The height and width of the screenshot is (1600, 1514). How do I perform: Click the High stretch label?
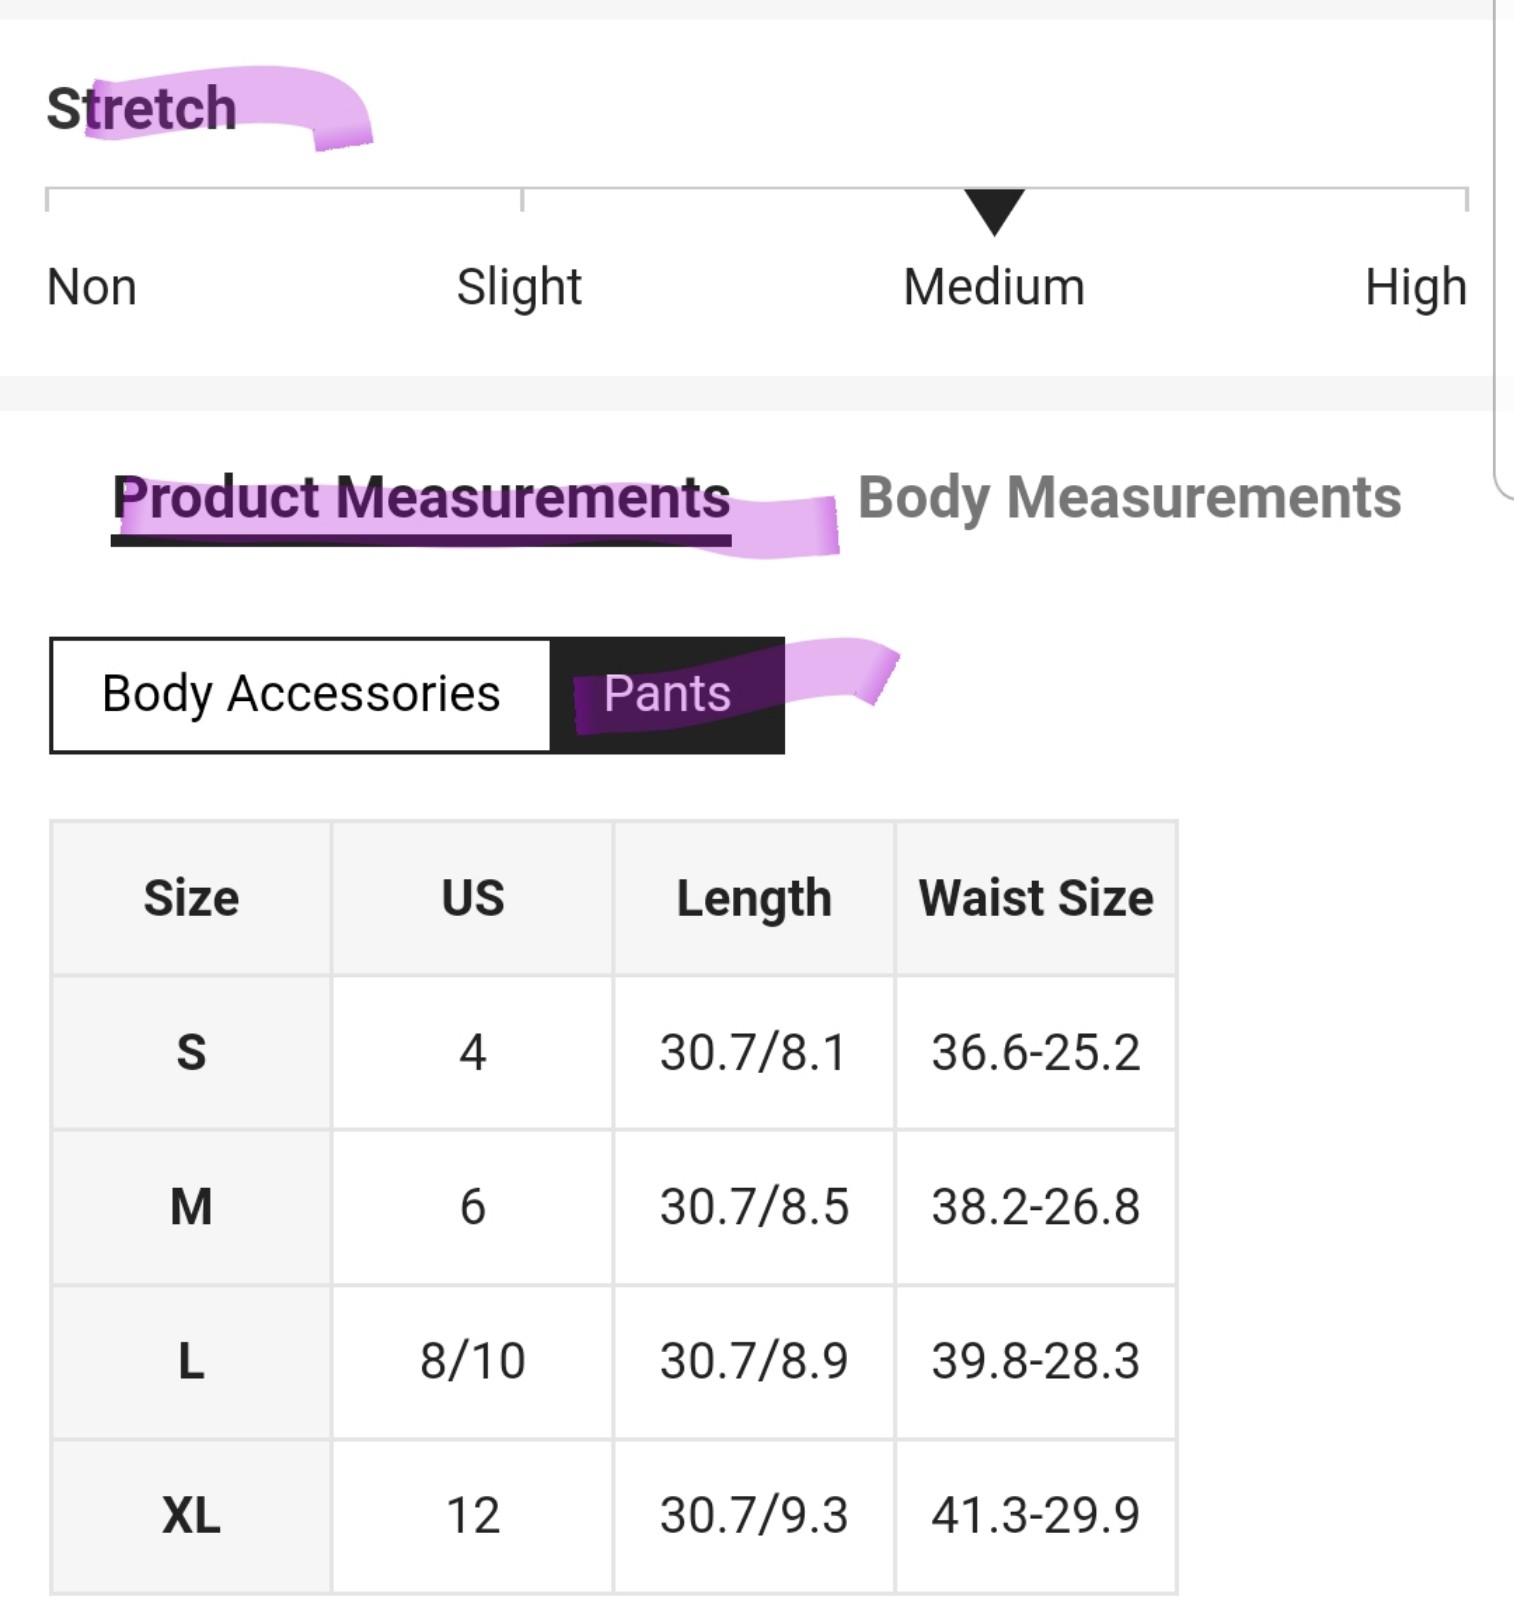click(1416, 288)
